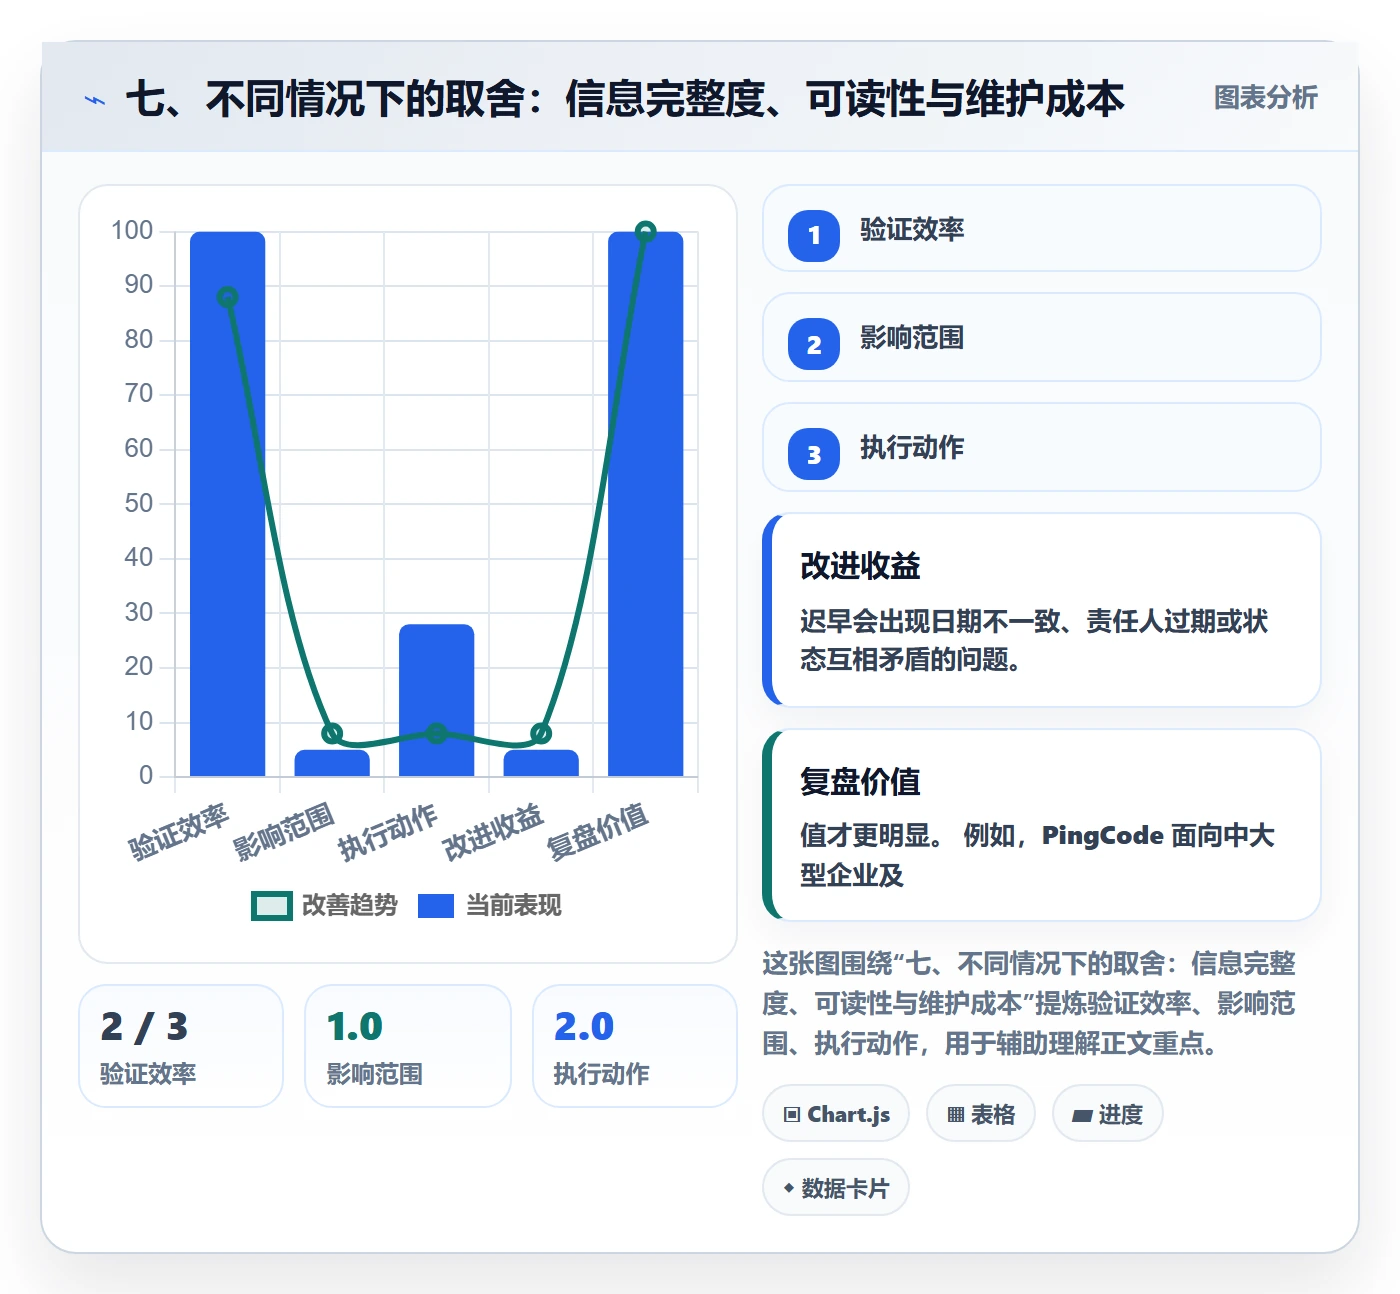The image size is (1400, 1294).
Task: Click the trend line point above 验证效率
Action: pos(227,297)
